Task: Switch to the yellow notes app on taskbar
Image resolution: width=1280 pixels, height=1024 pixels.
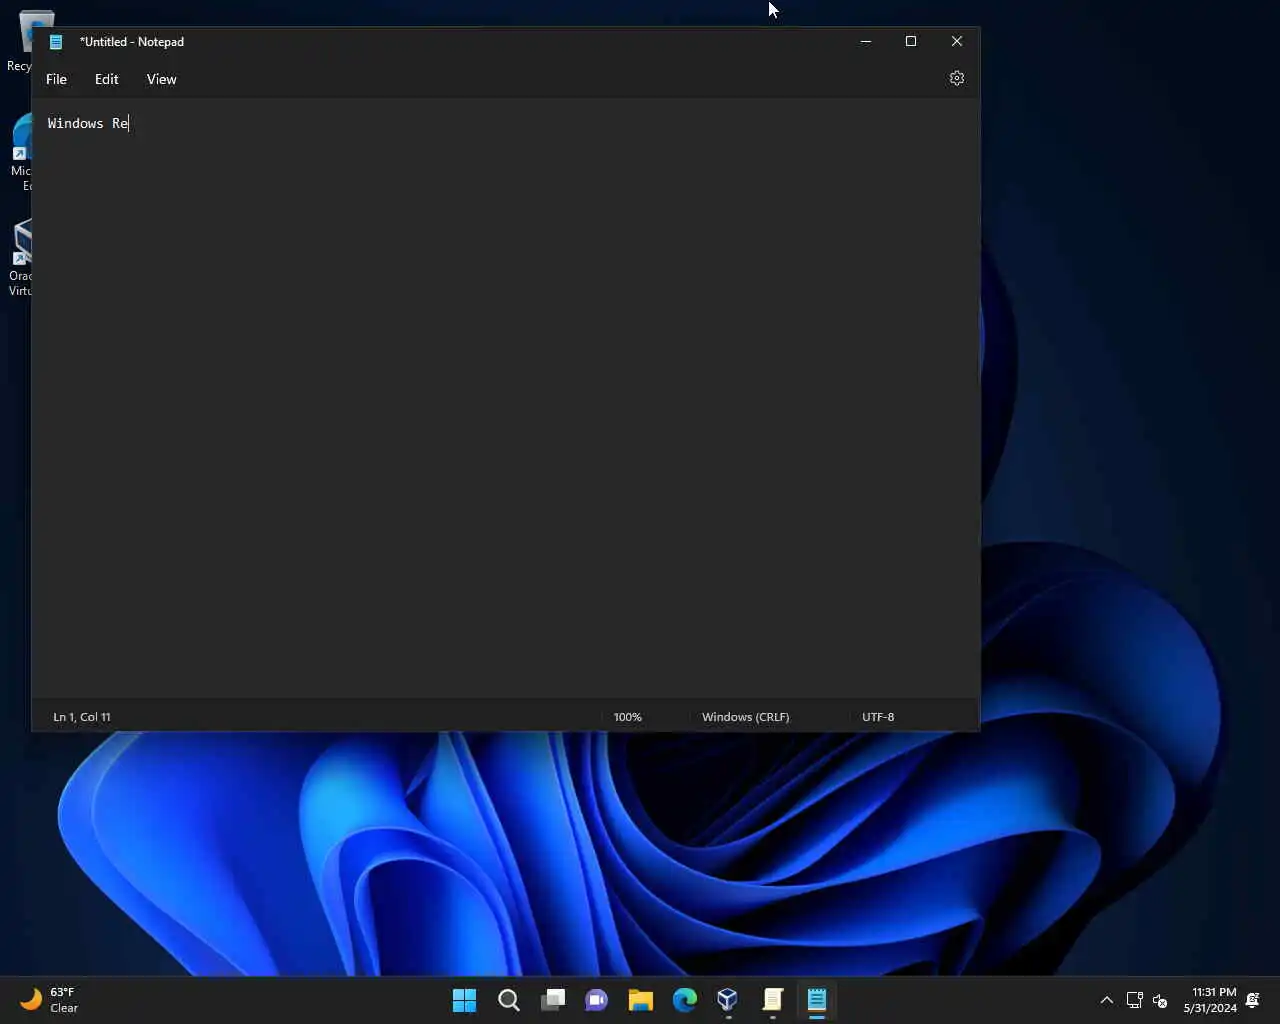Action: coord(772,1000)
